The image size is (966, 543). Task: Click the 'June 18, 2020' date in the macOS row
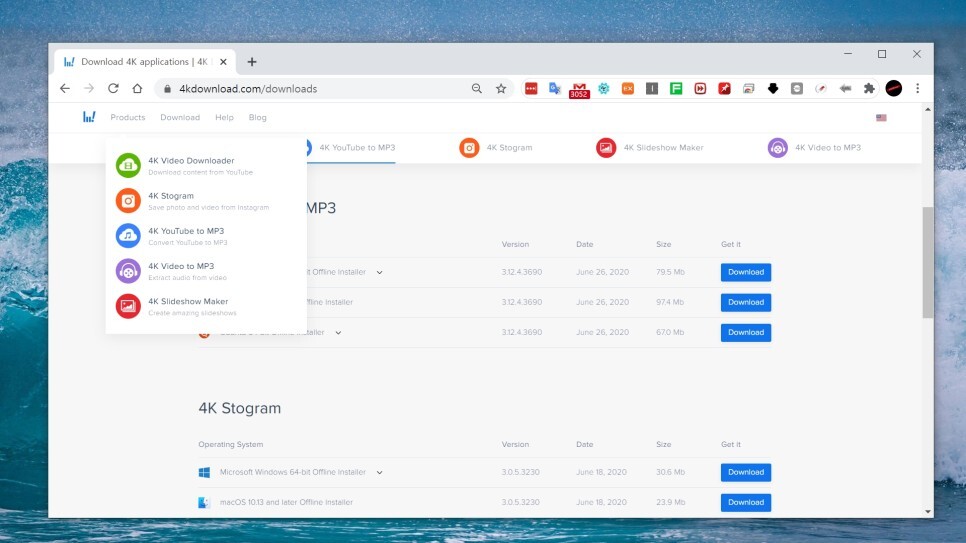click(x=601, y=502)
